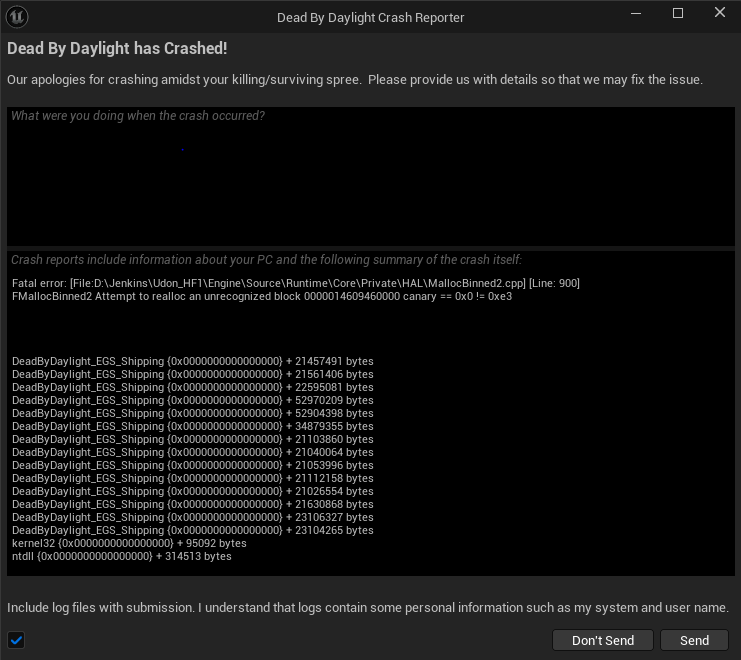Screen dimensions: 741x660
Task: Click the first stack line + 21457491 bytes
Action: tap(192, 361)
